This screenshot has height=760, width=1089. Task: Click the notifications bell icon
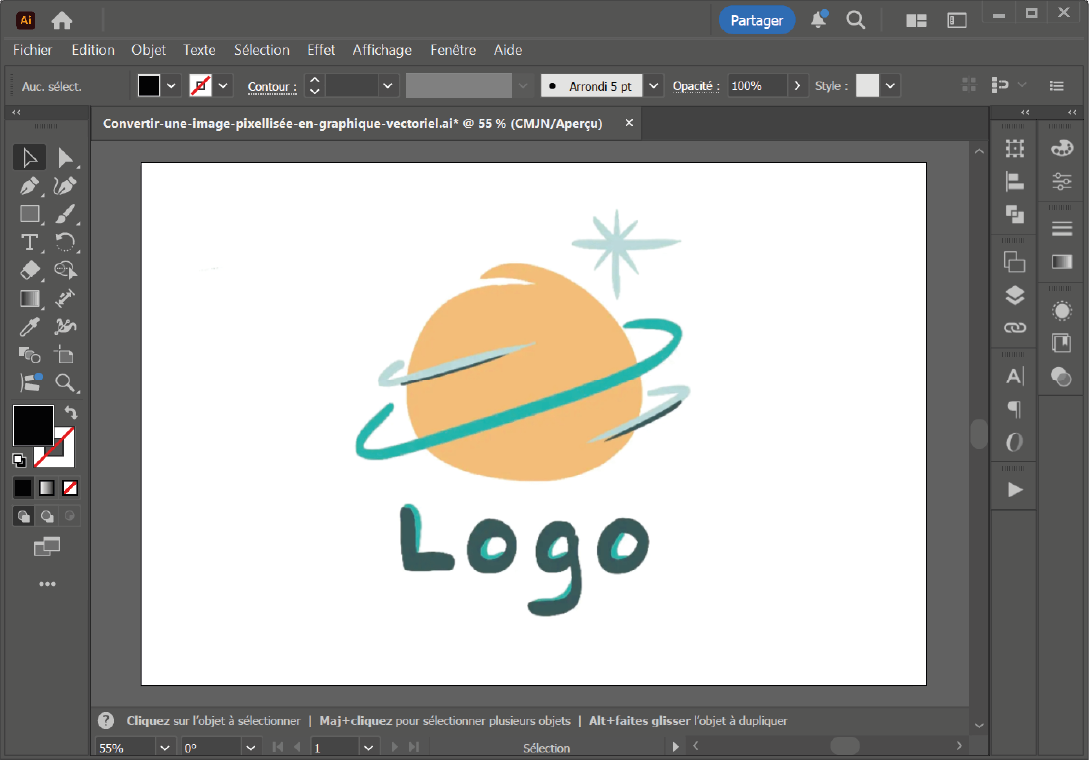pos(819,20)
